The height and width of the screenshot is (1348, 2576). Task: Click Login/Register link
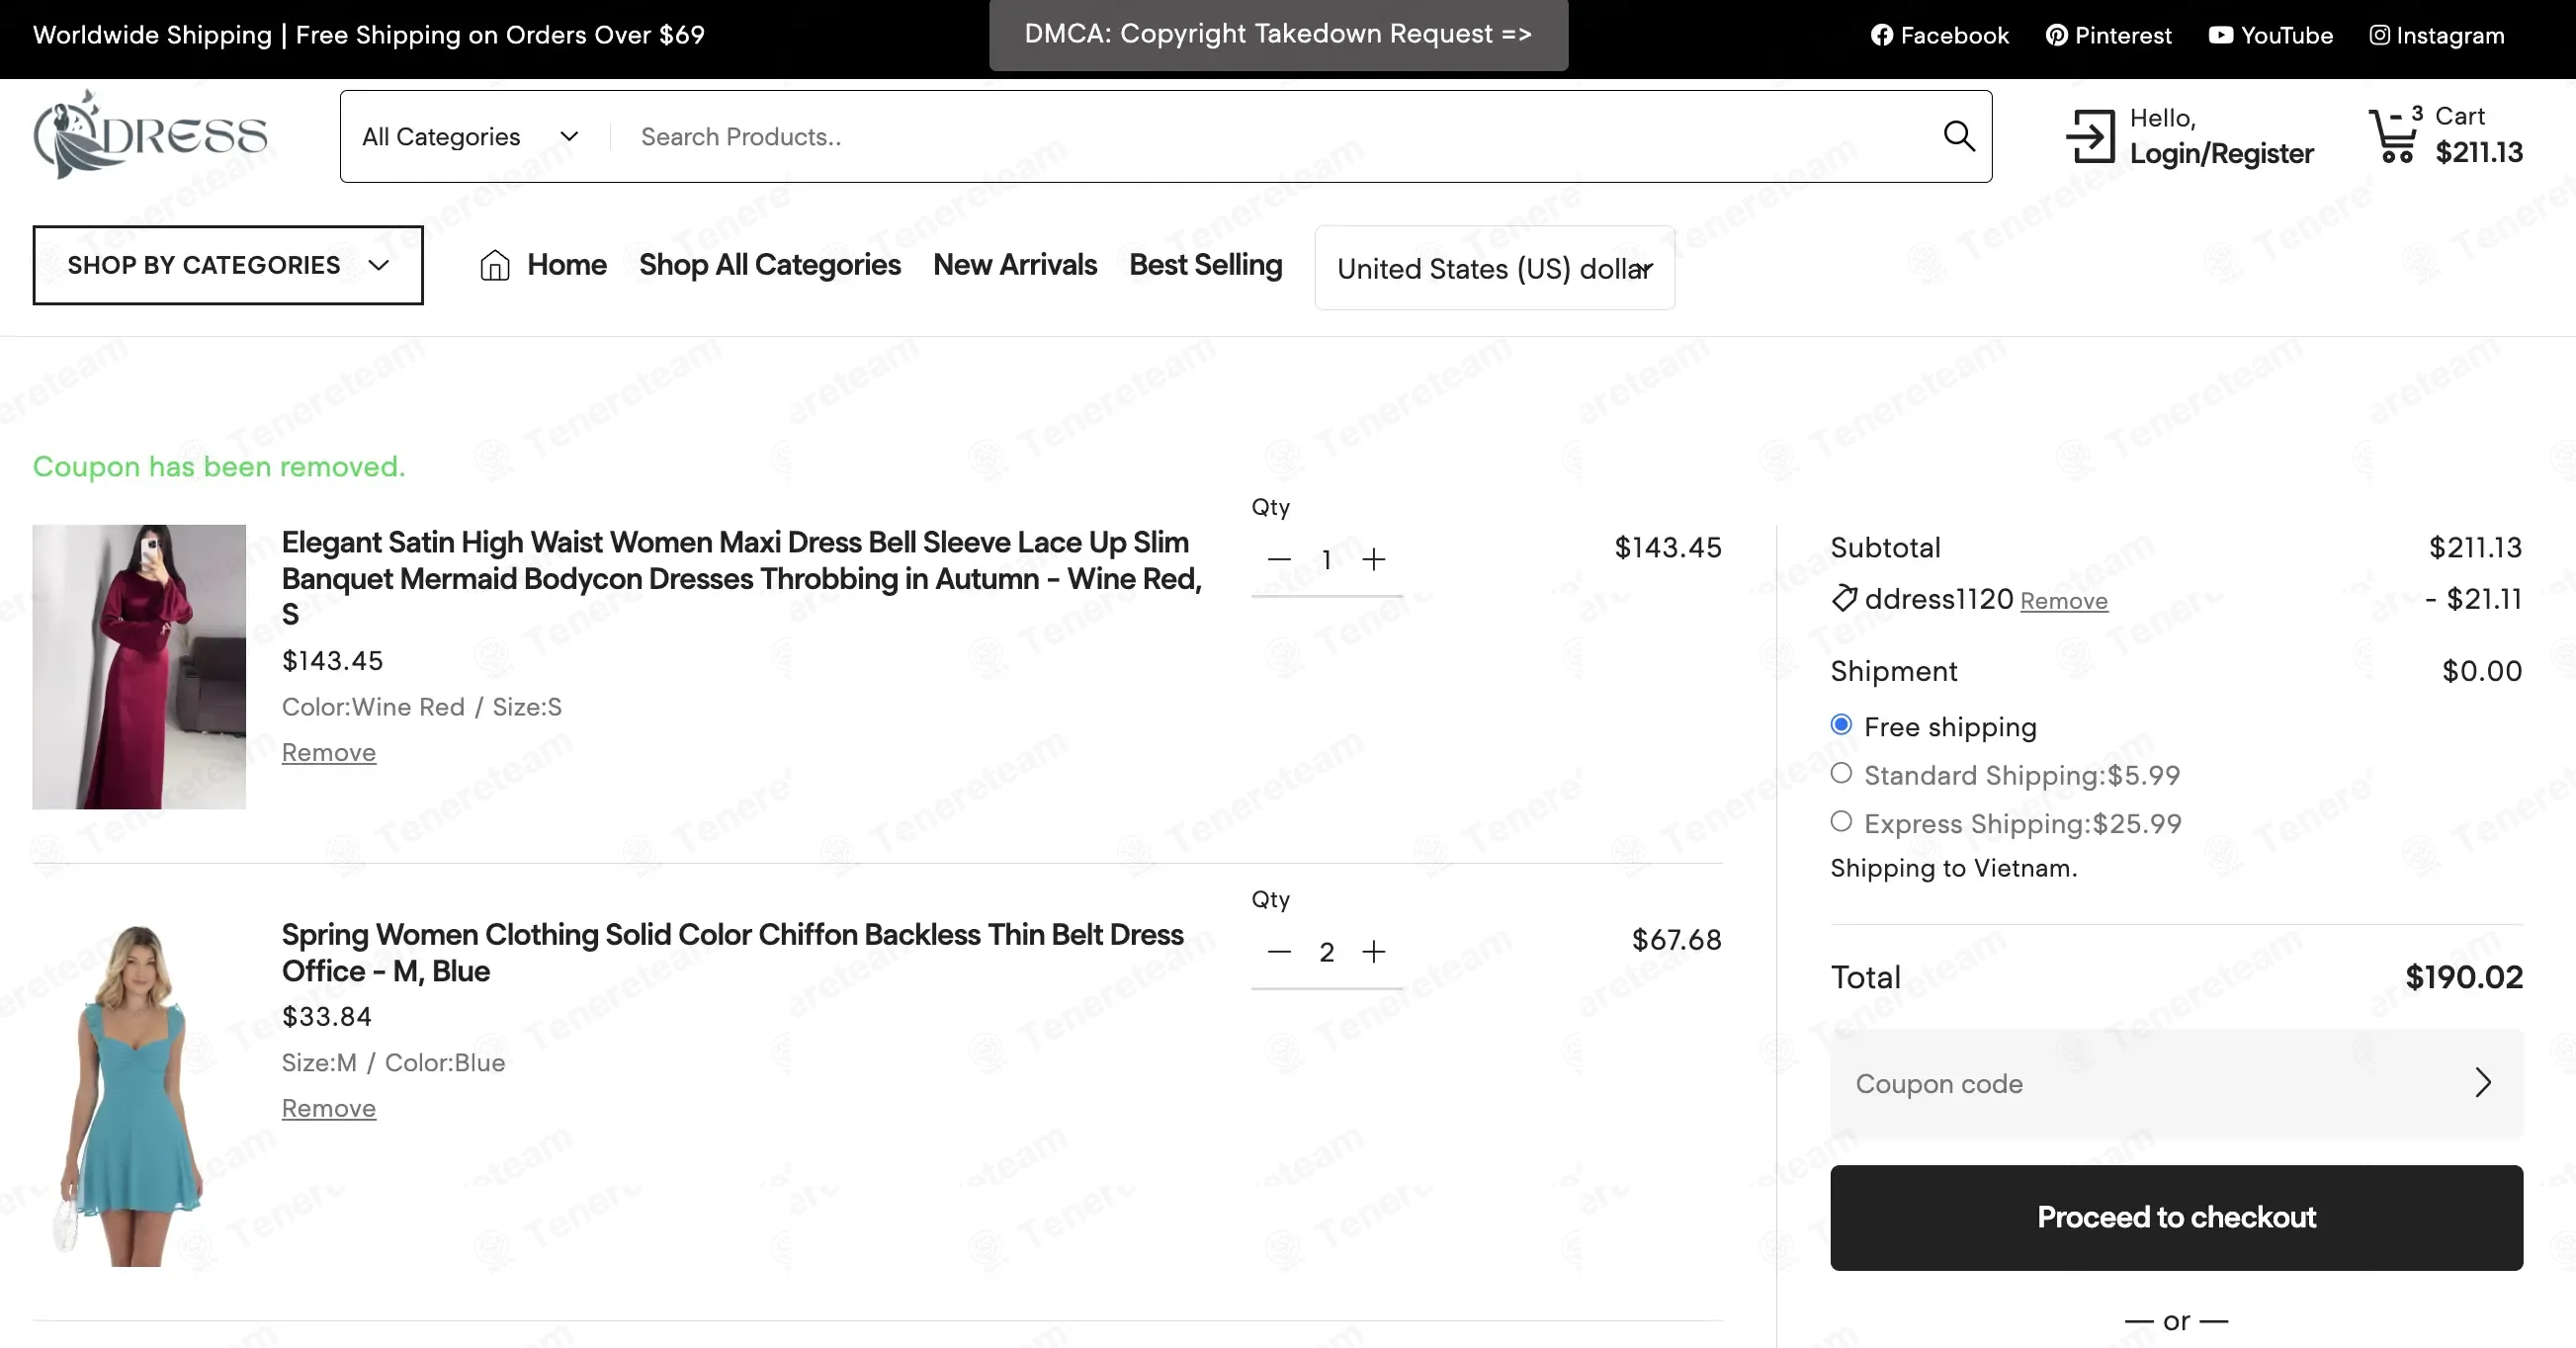(2221, 153)
